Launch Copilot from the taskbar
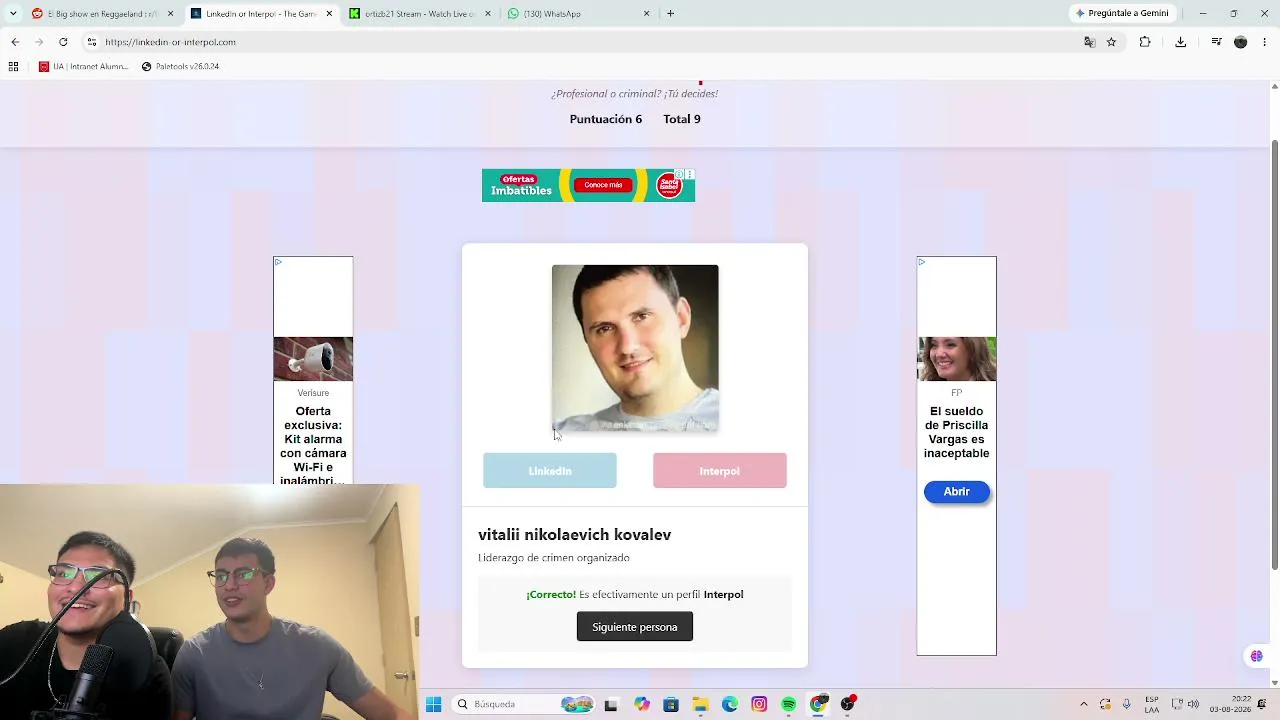1280x720 pixels. point(642,704)
